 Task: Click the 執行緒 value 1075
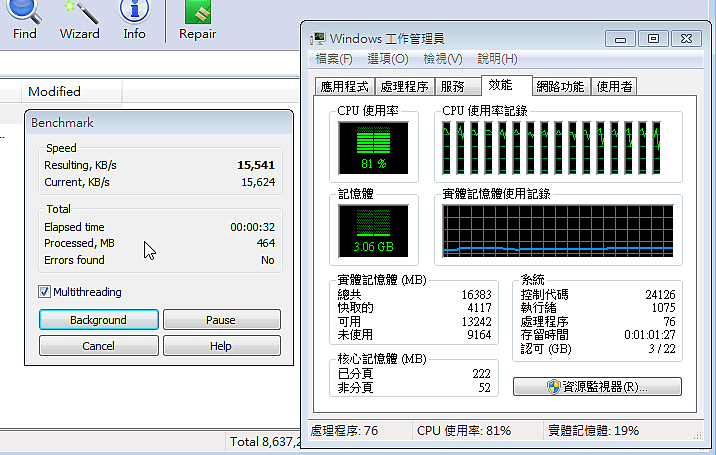click(x=663, y=308)
